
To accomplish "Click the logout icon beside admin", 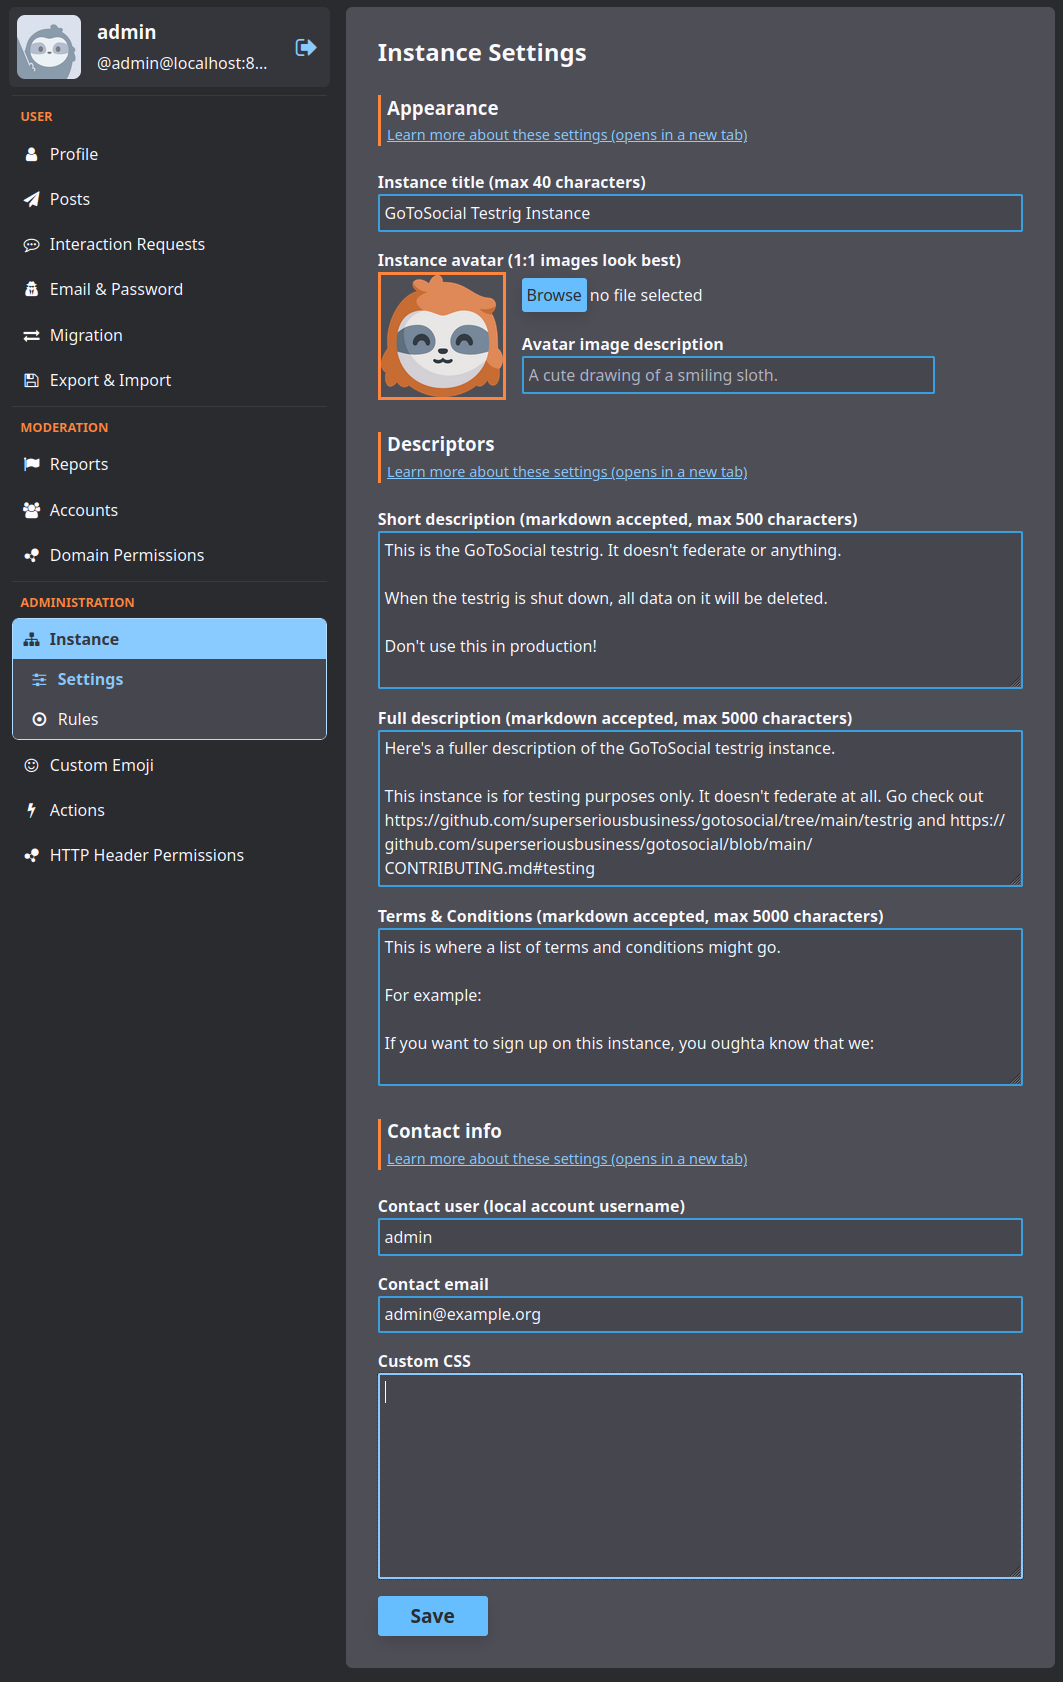I will pos(306,48).
